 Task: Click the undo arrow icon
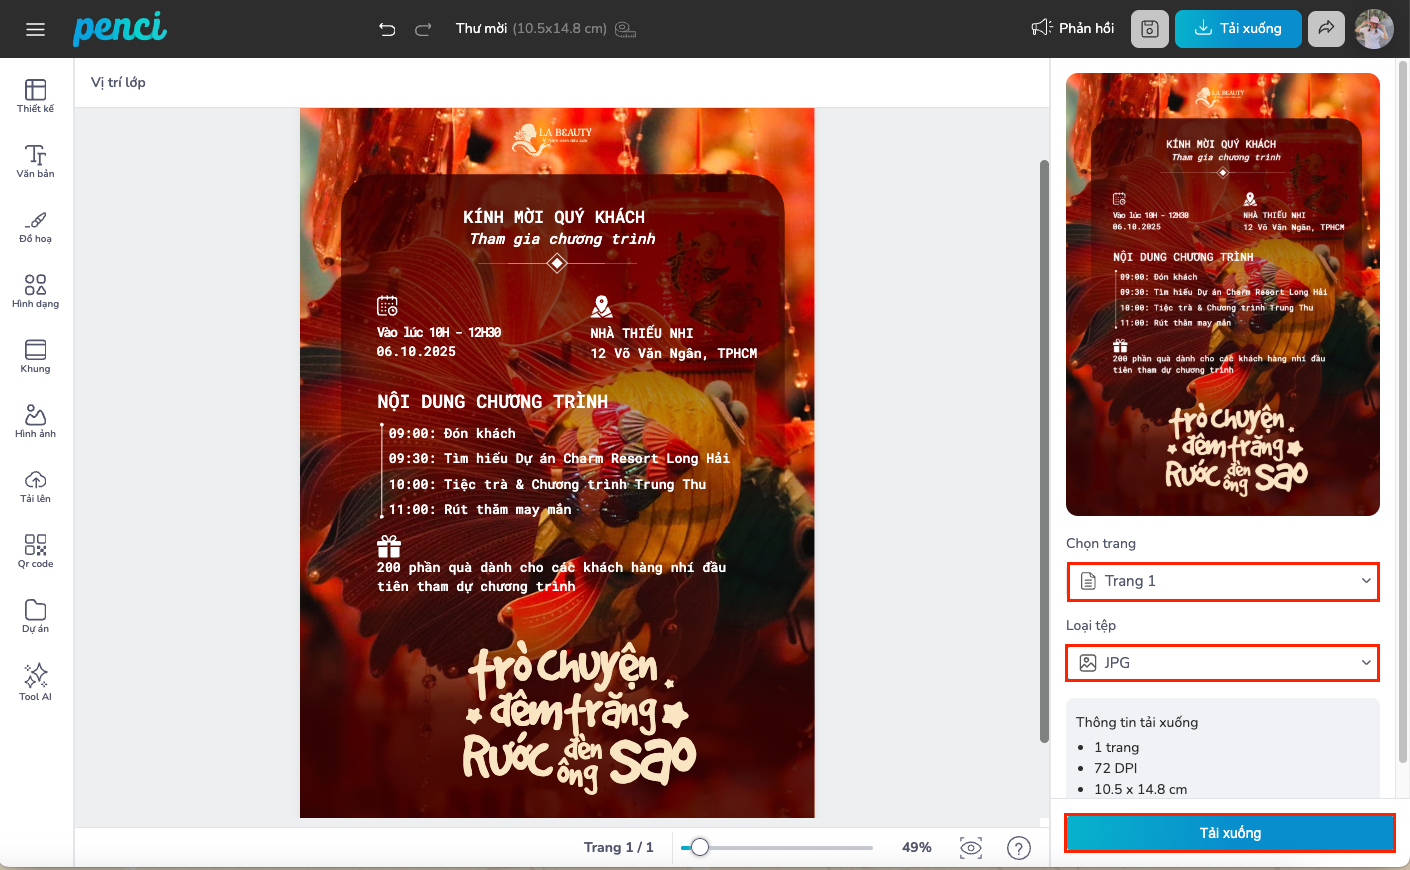click(x=387, y=29)
